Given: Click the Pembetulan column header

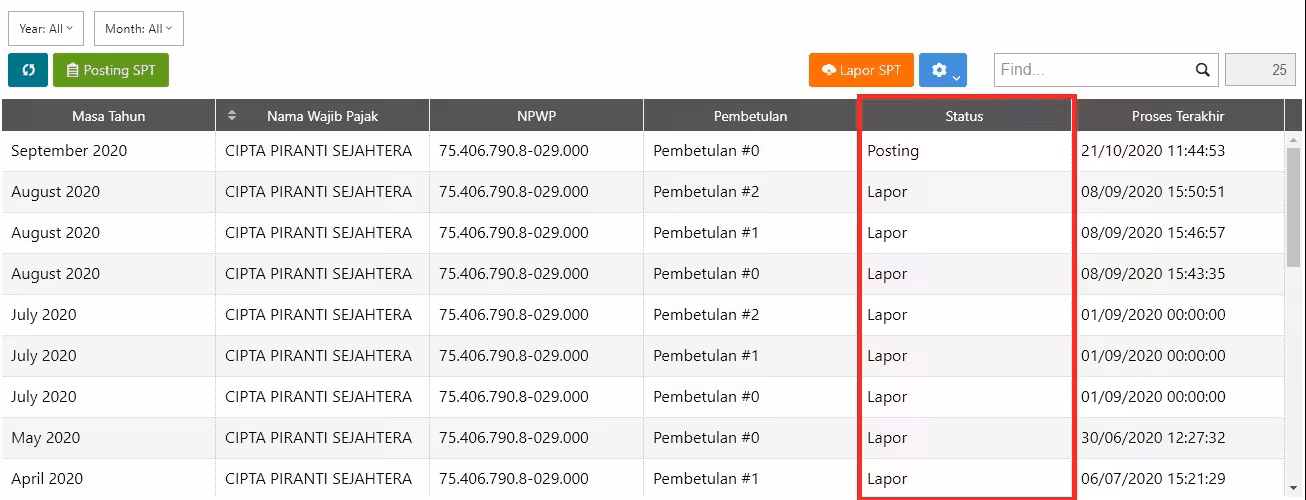Looking at the screenshot, I should pos(750,116).
